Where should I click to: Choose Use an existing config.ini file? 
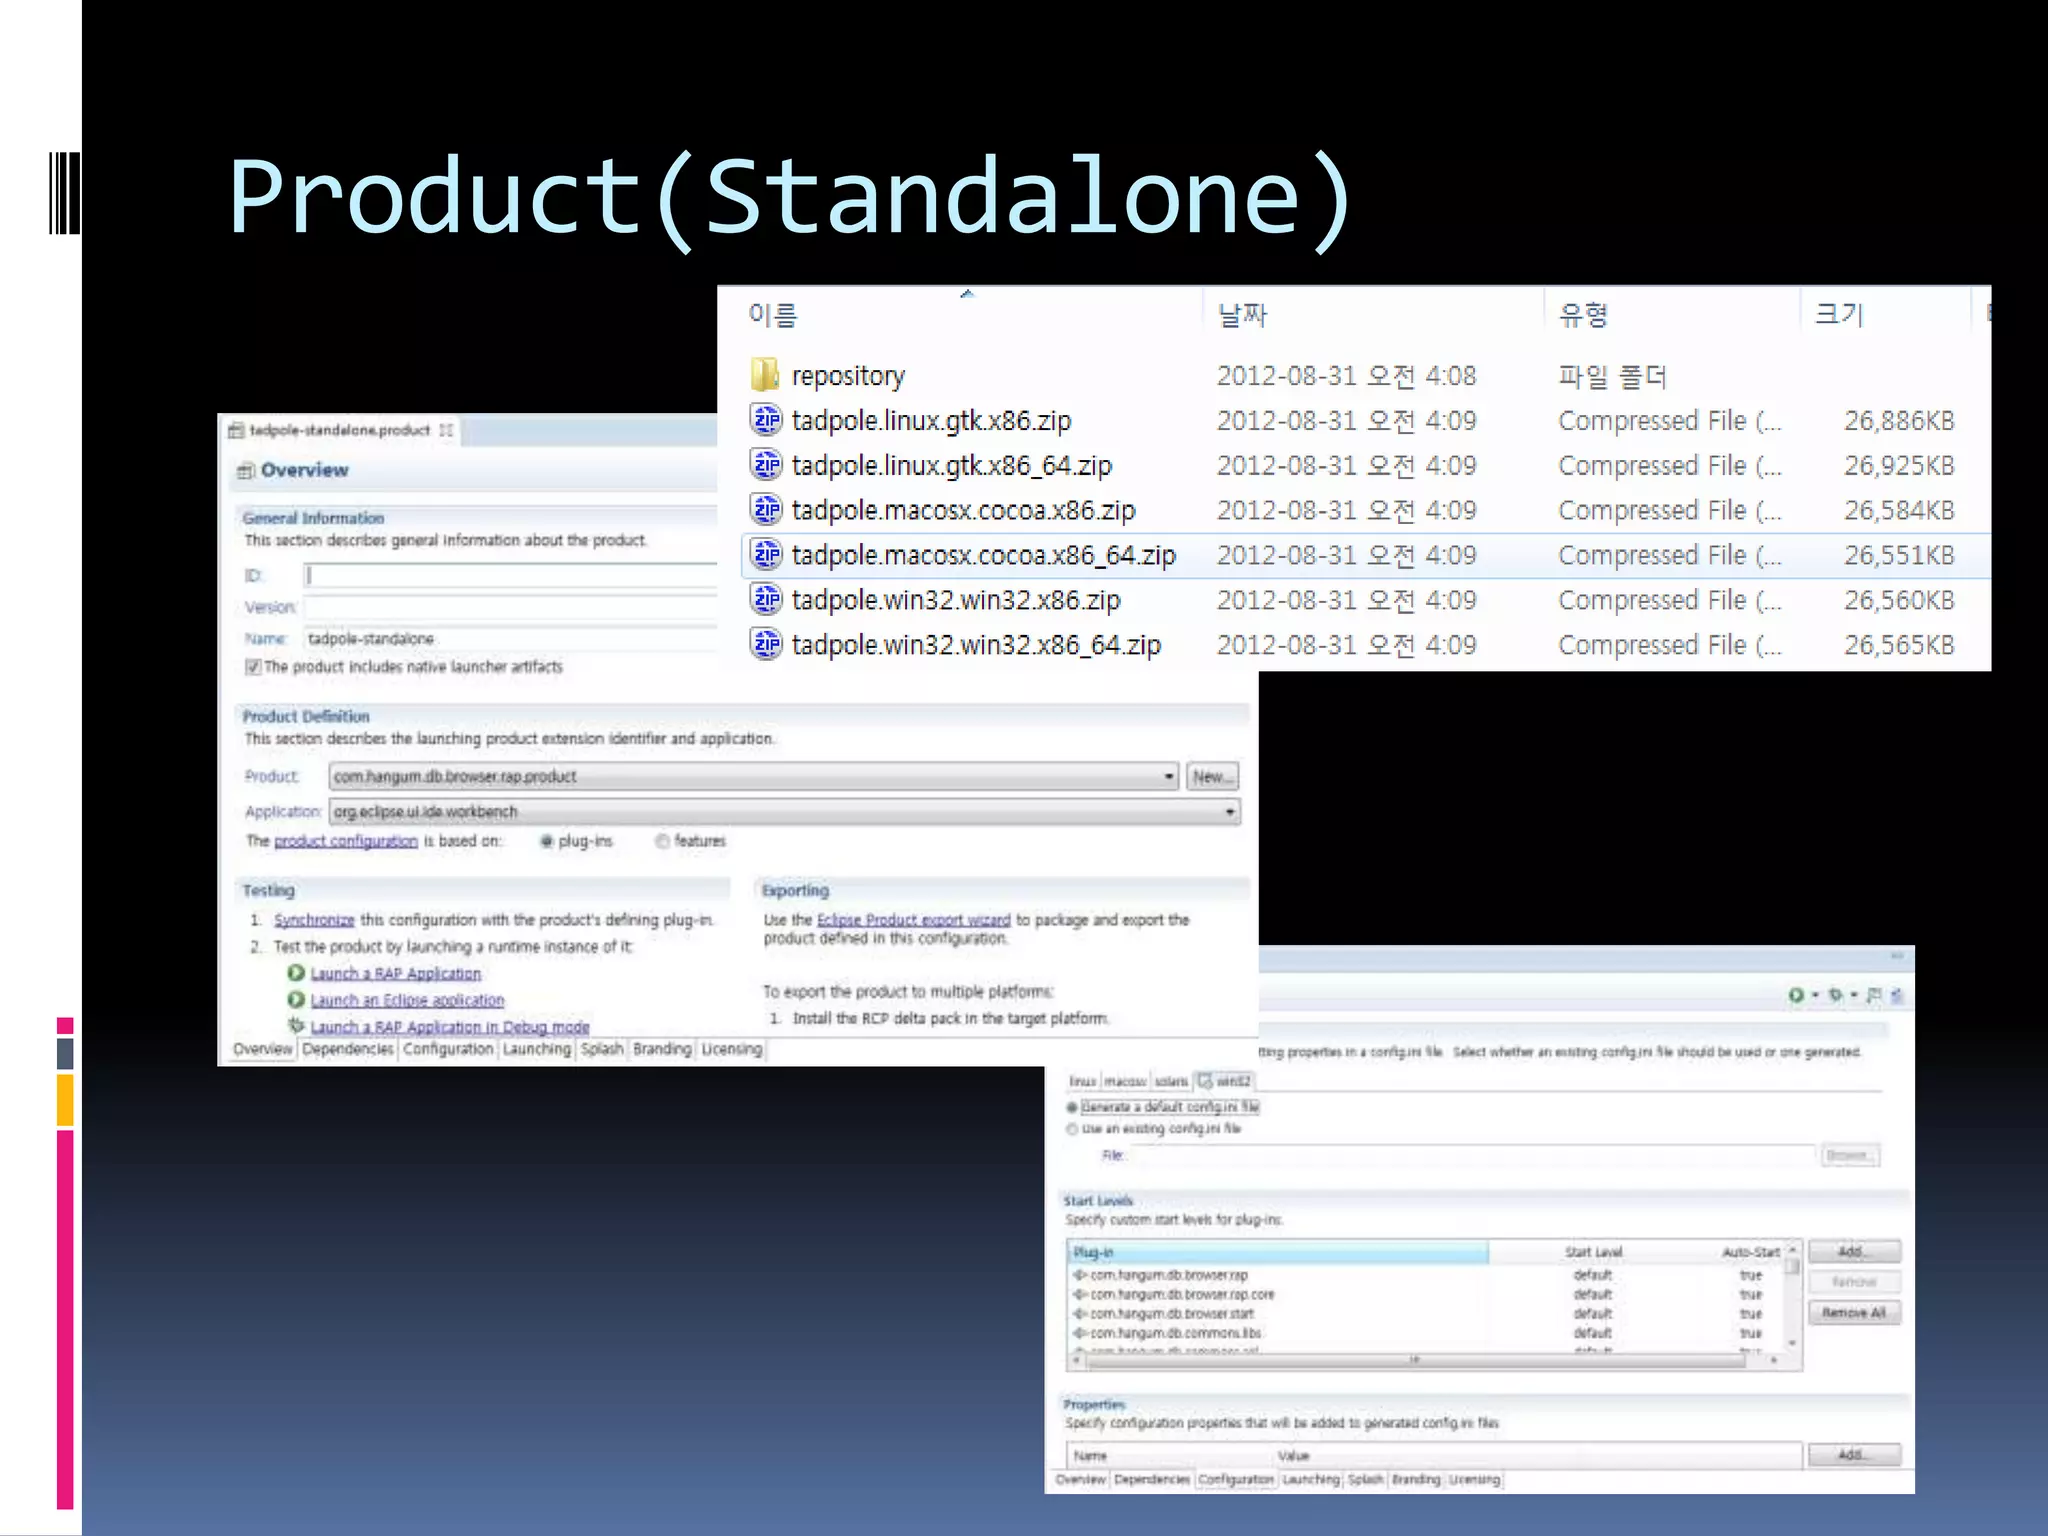1073,1129
